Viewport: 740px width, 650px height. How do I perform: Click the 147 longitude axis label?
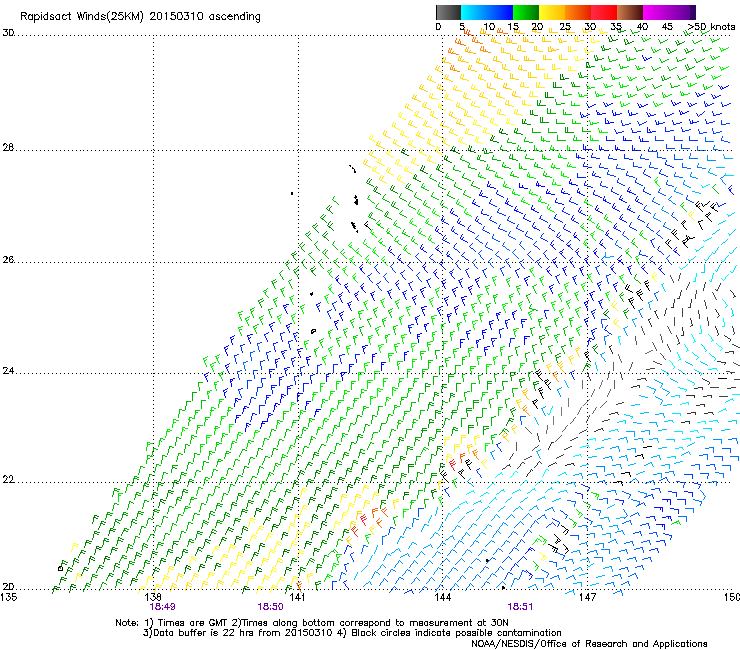coord(587,597)
